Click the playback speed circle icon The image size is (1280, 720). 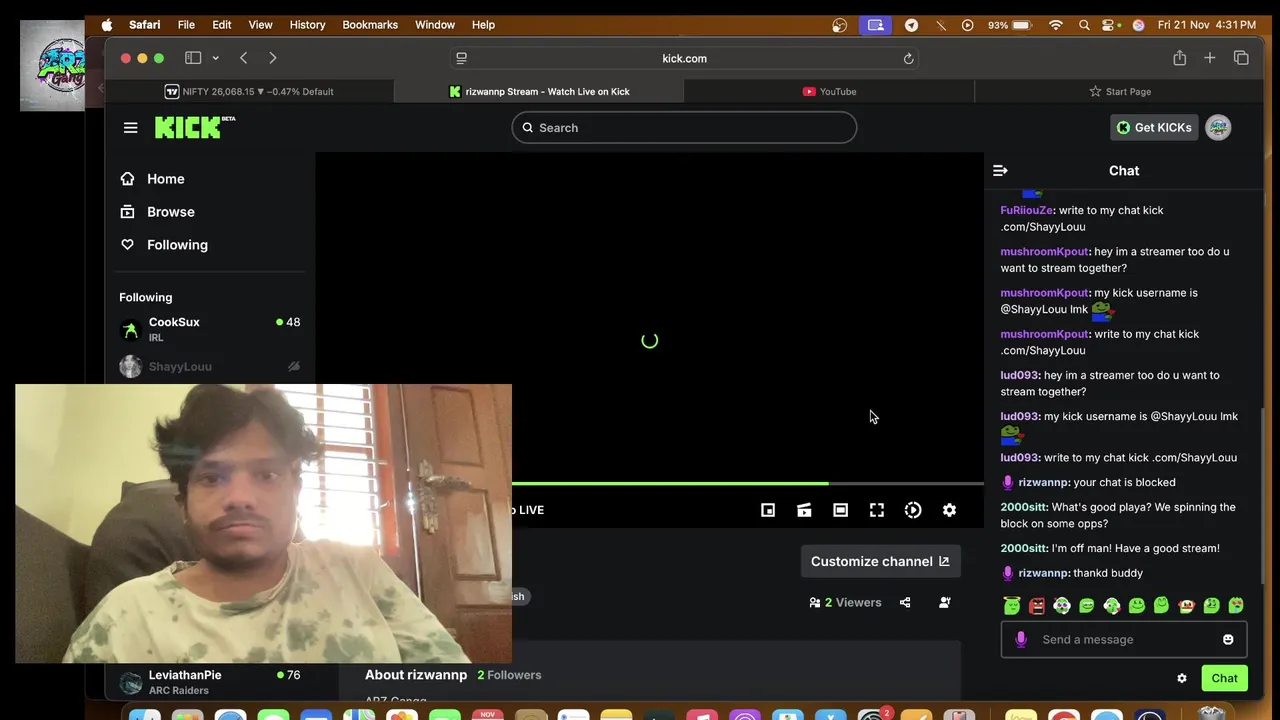pyautogui.click(x=913, y=510)
